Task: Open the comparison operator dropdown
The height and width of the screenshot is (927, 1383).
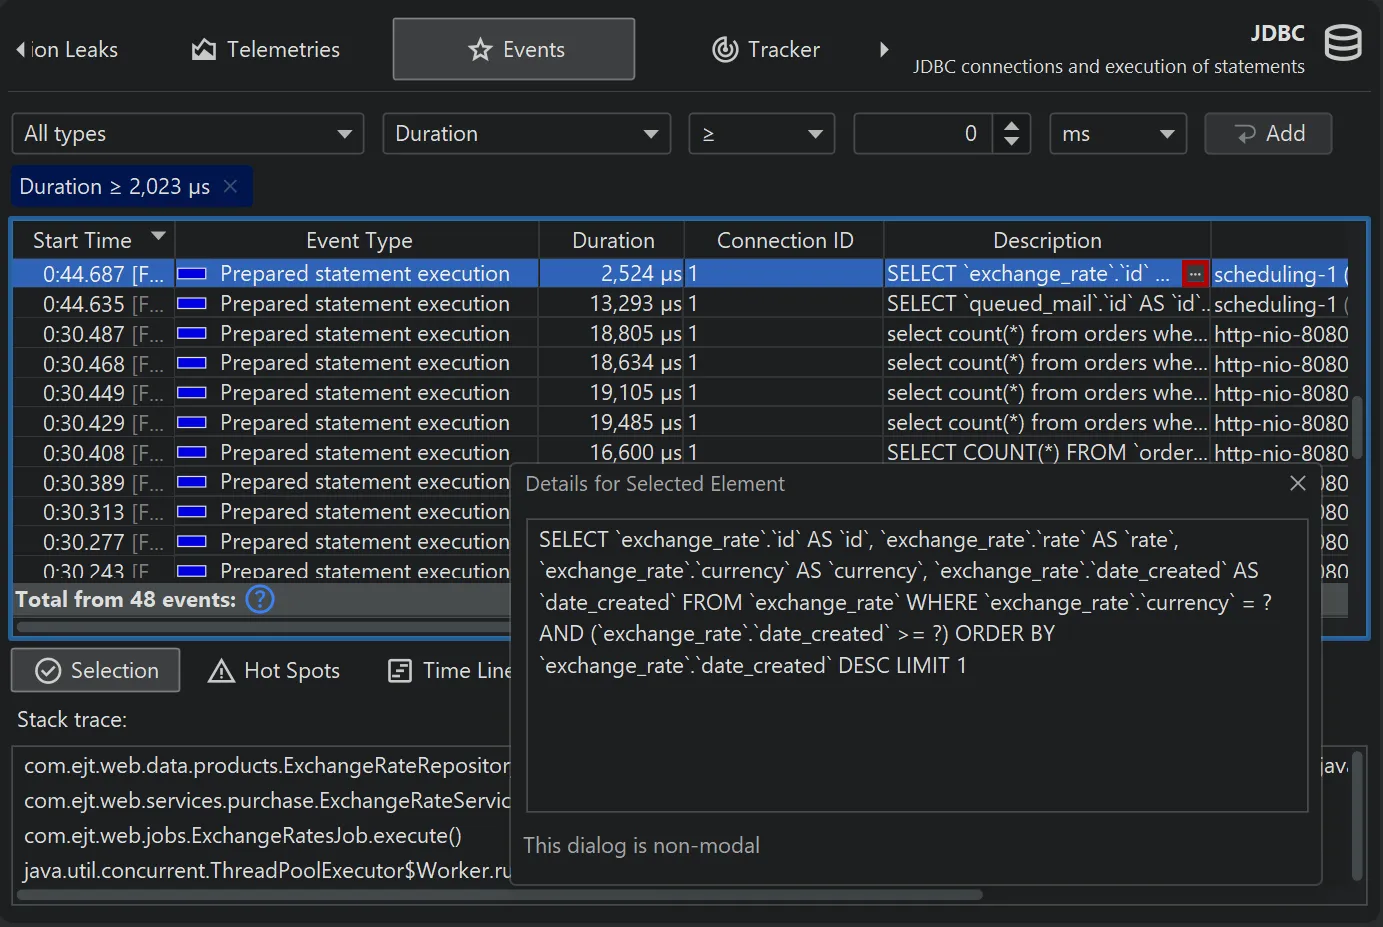Action: [761, 133]
